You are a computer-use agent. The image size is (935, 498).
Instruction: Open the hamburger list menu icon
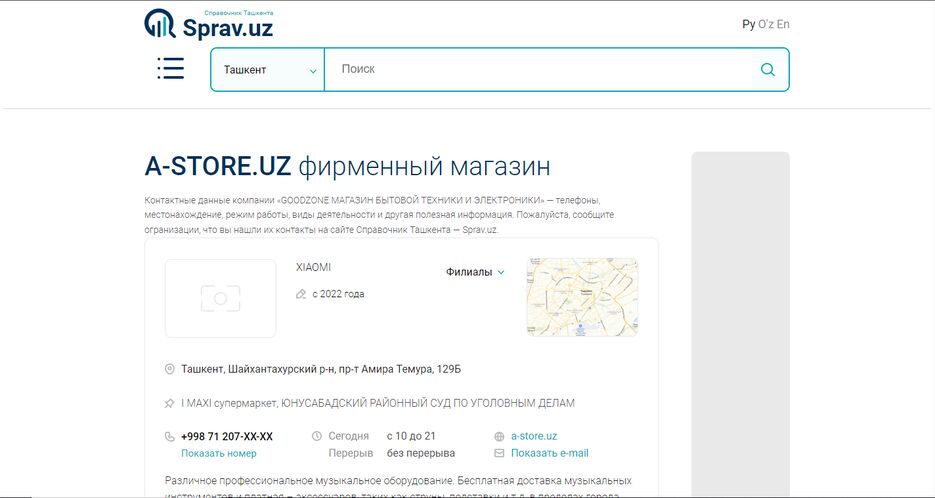(171, 69)
